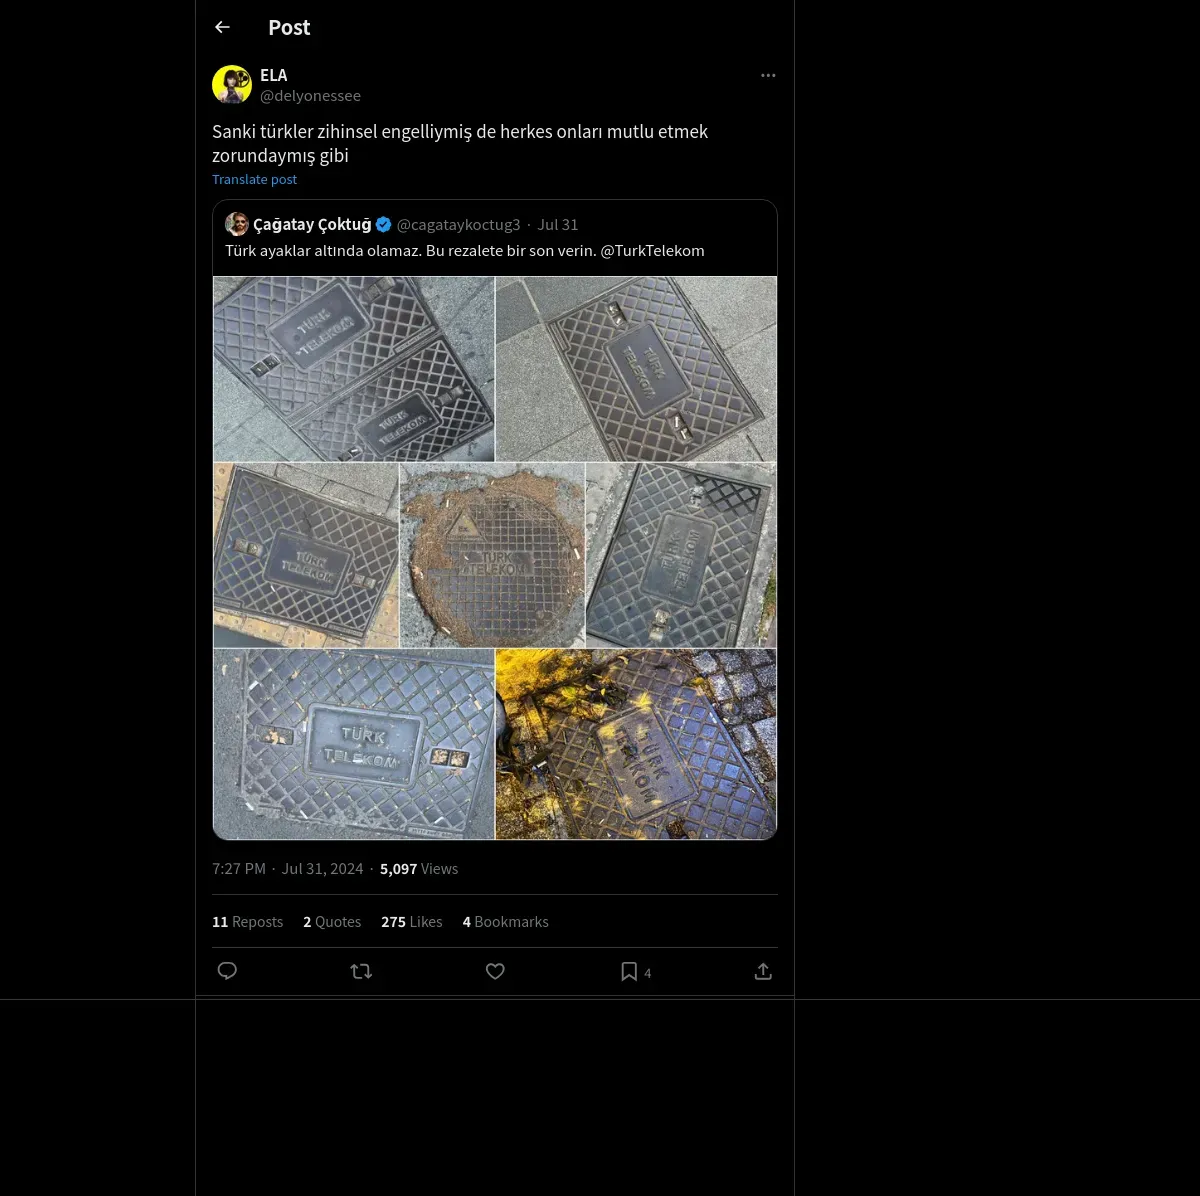
Task: Click the ELA display name
Action: coord(273,75)
